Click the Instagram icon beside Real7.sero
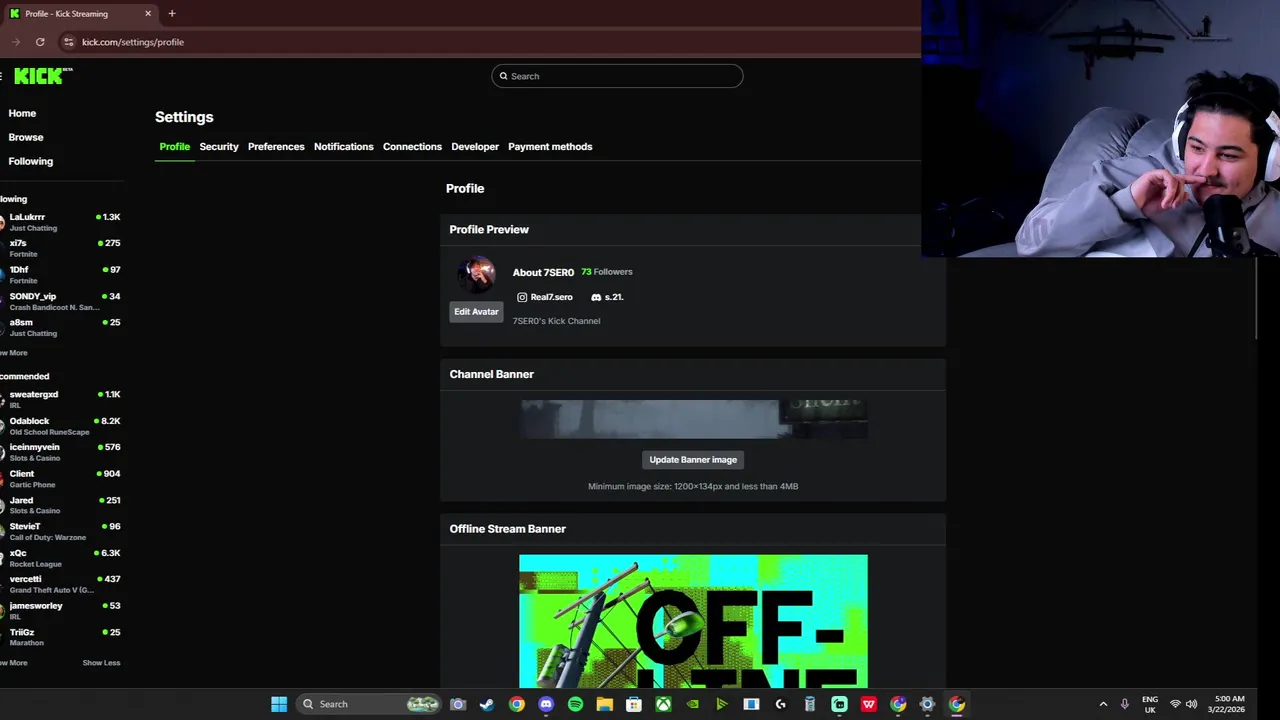This screenshot has width=1280, height=720. [x=522, y=297]
